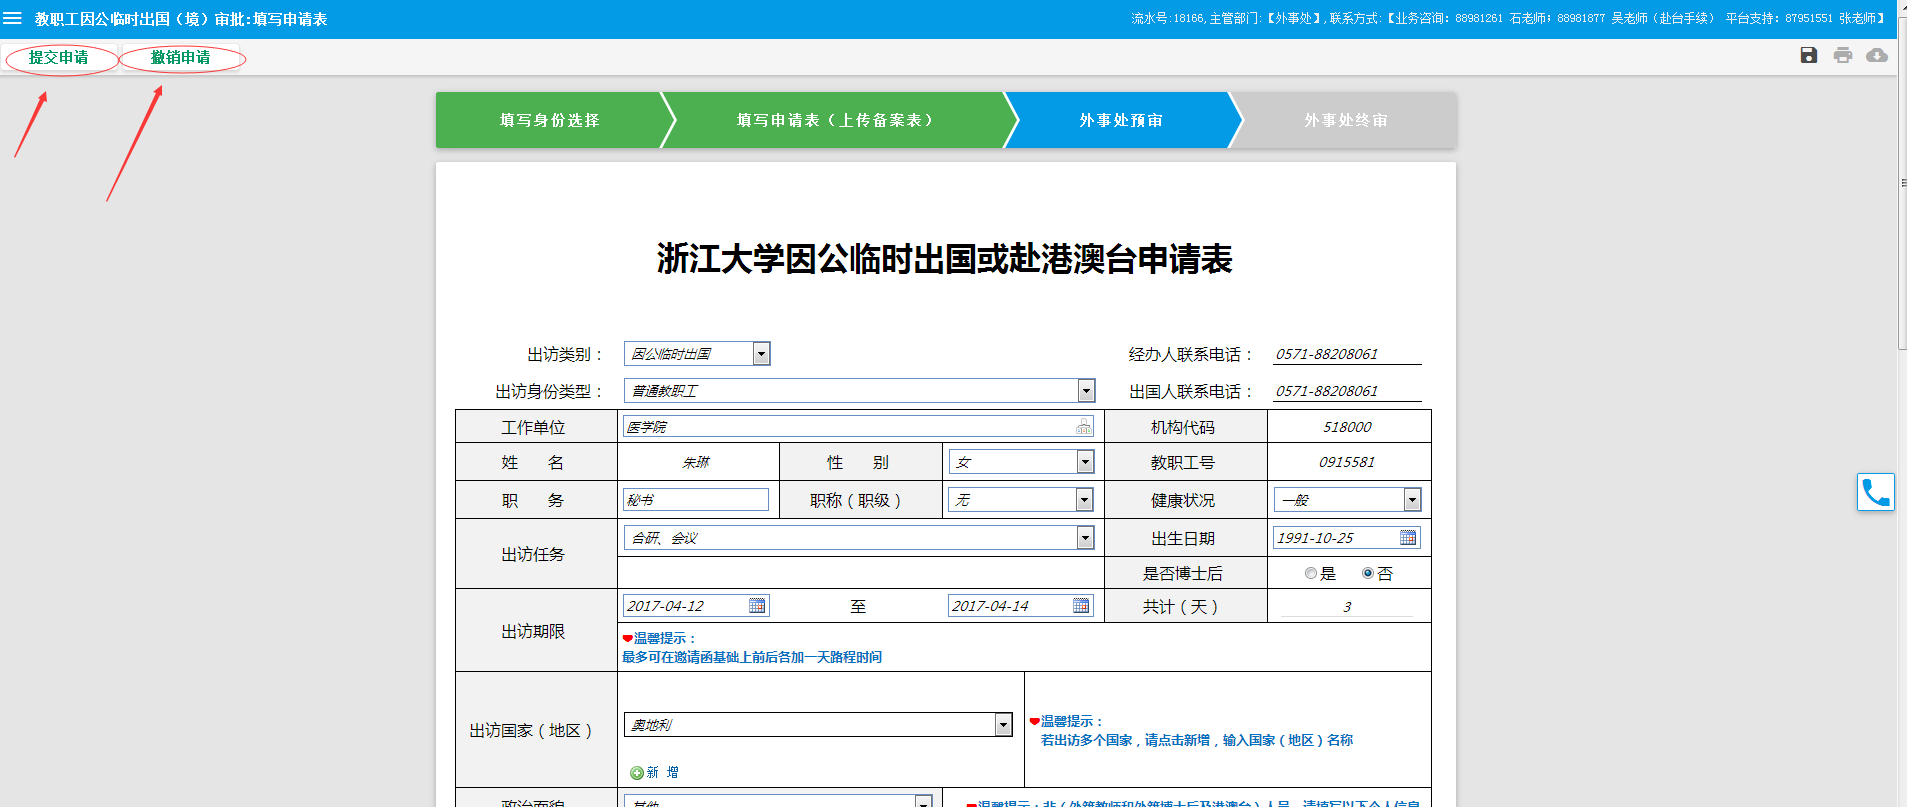Click the save disk icon
This screenshot has width=1907, height=807.
pyautogui.click(x=1808, y=55)
